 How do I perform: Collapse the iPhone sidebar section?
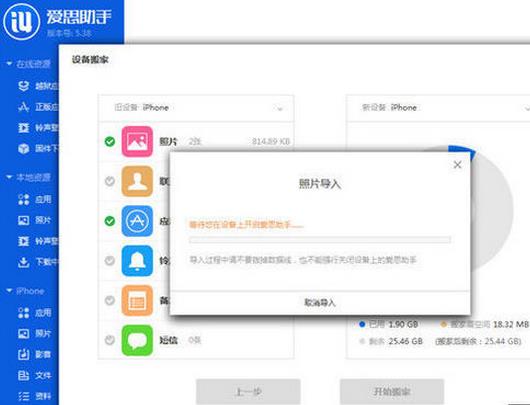(9, 290)
